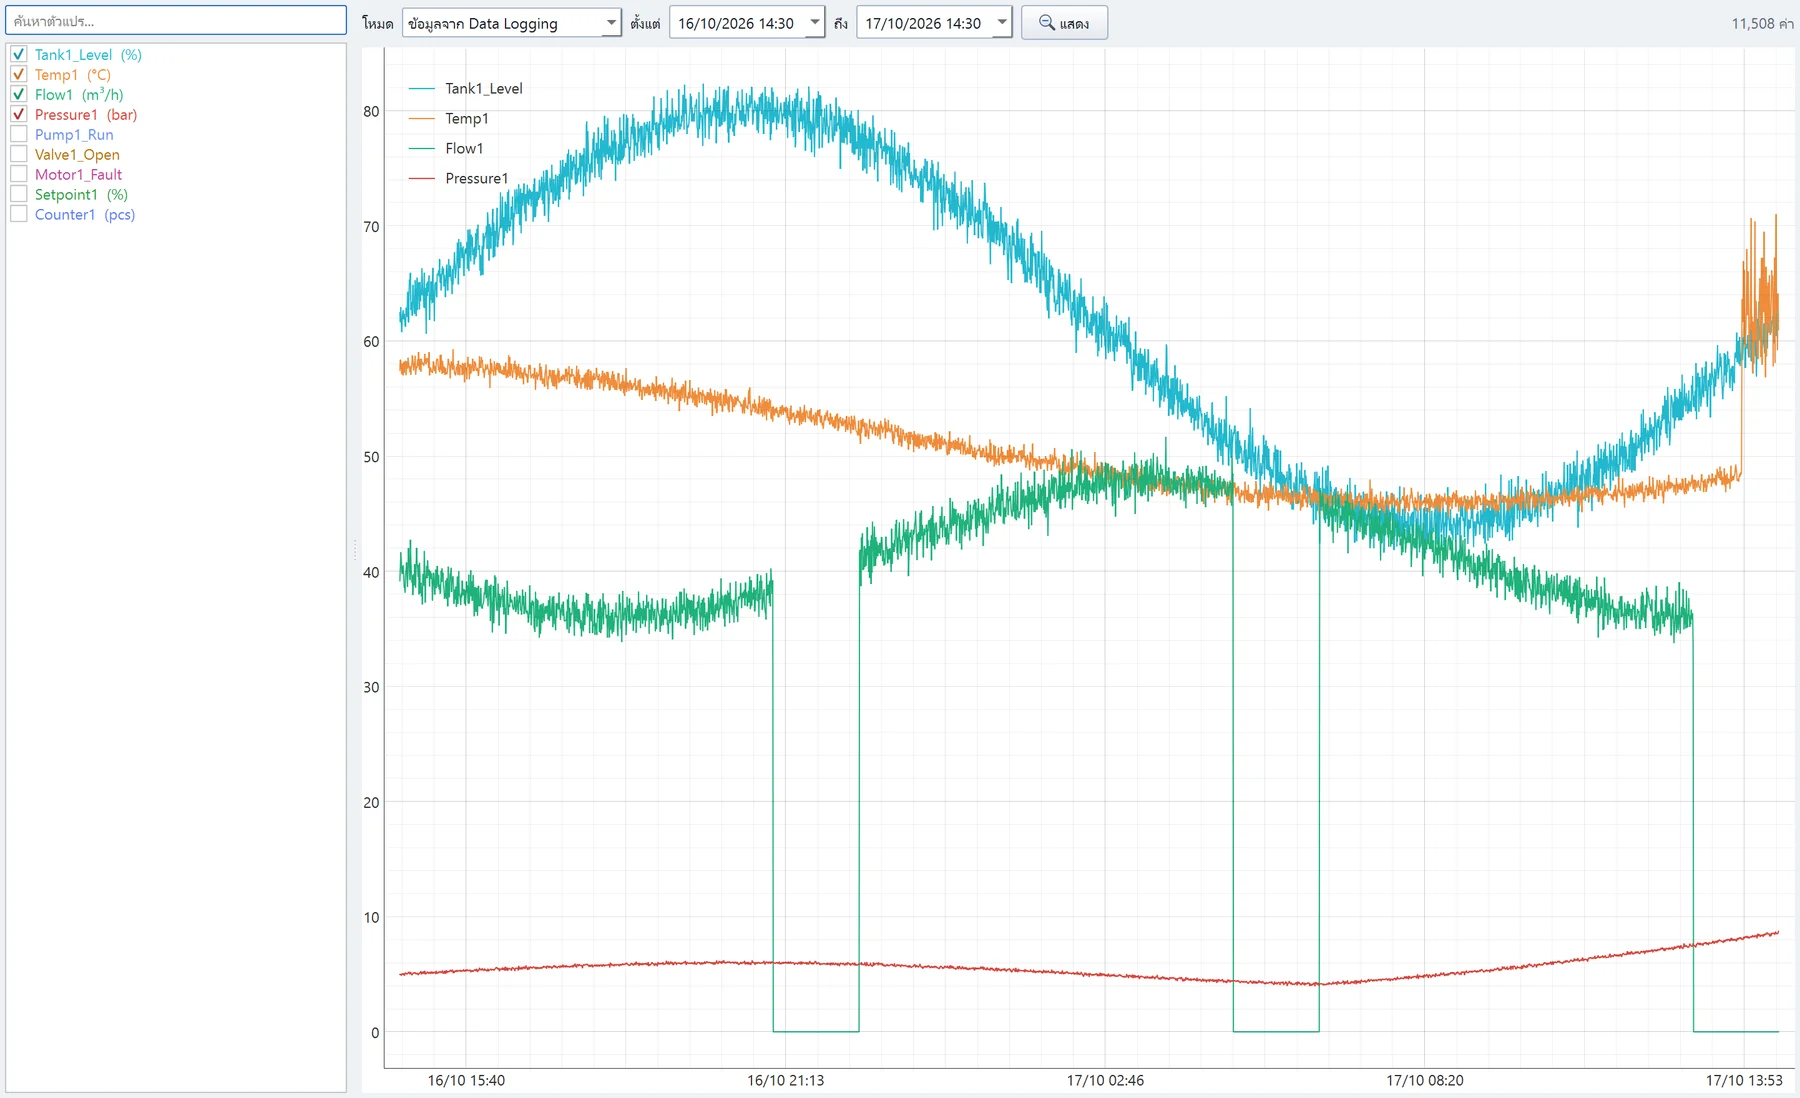This screenshot has width=1800, height=1098.
Task: Select the Counter1 (pcs) variable label
Action: pyautogui.click(x=85, y=215)
